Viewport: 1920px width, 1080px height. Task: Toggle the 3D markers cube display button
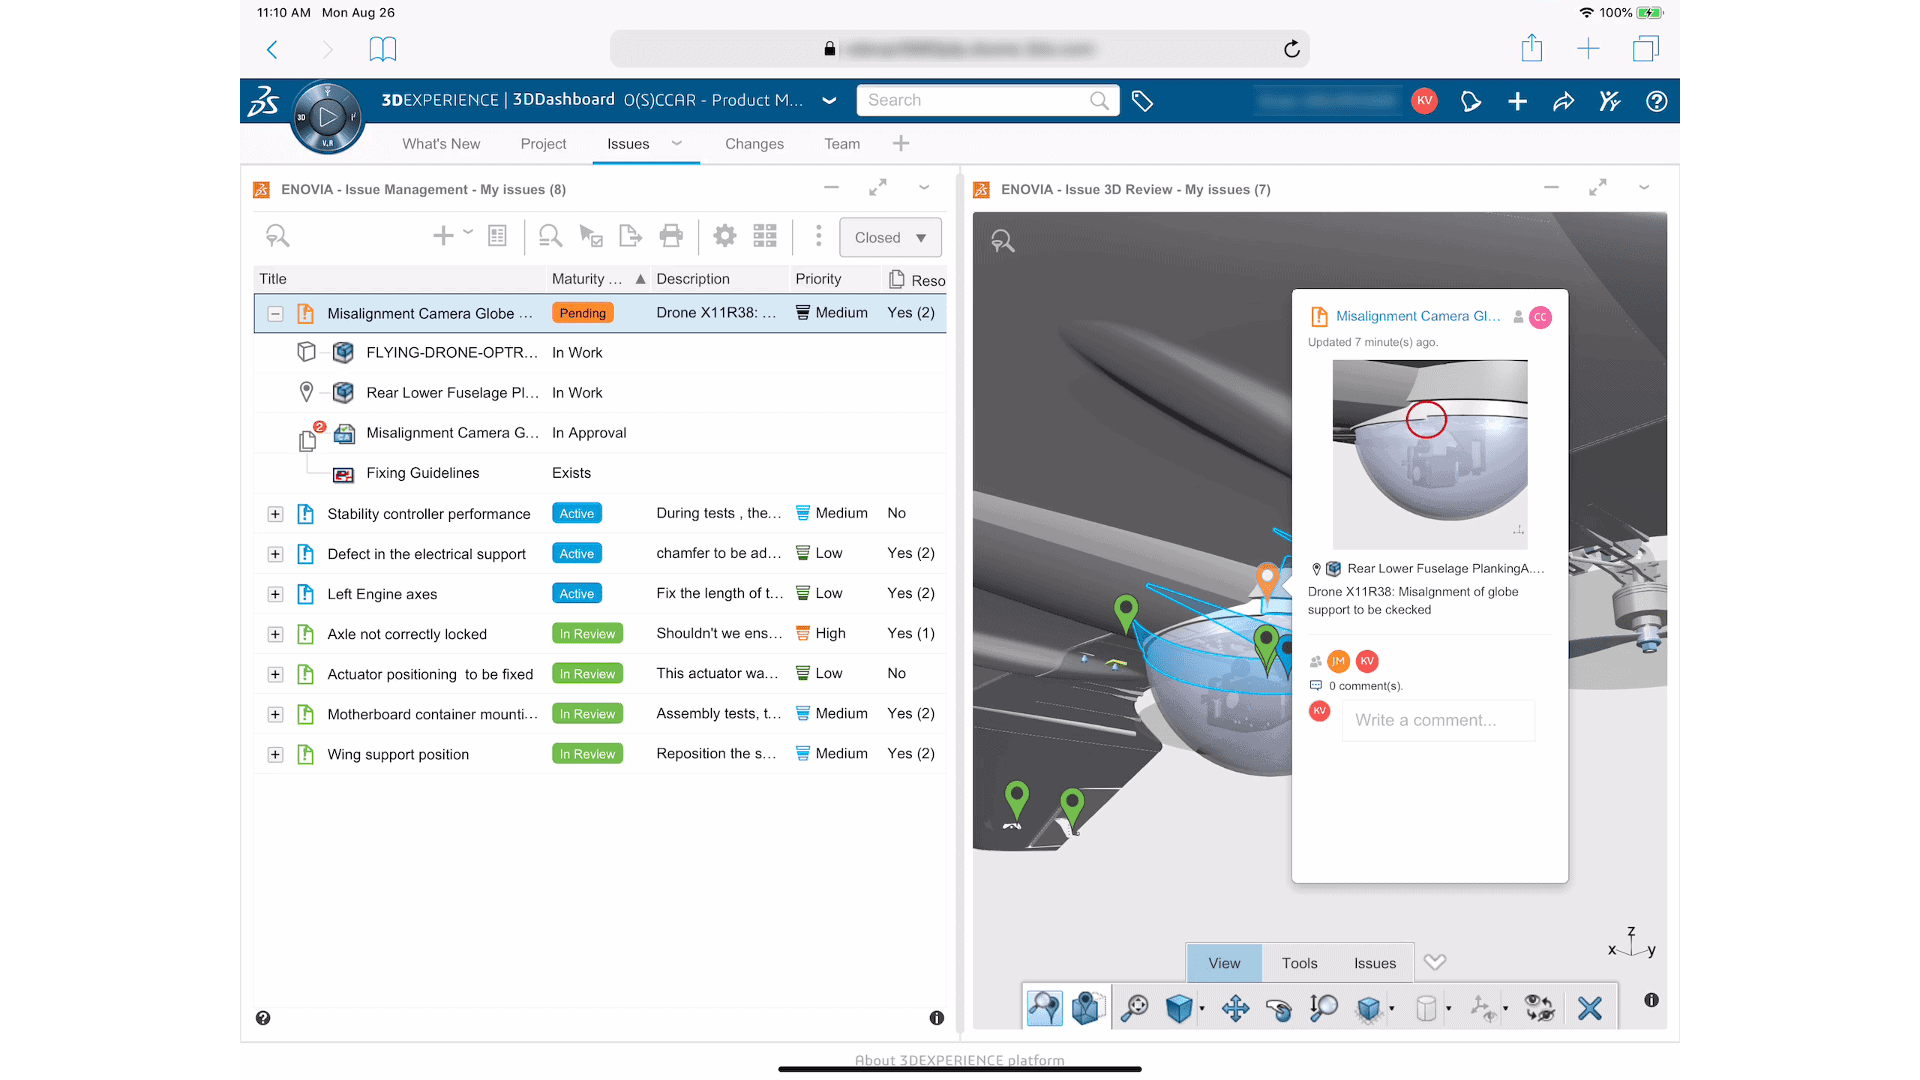tap(1088, 1007)
